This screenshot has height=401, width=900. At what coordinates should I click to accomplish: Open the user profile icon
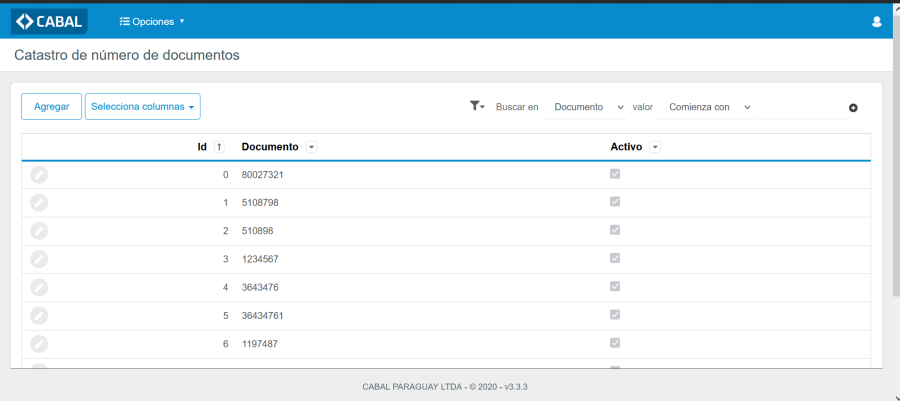877,21
